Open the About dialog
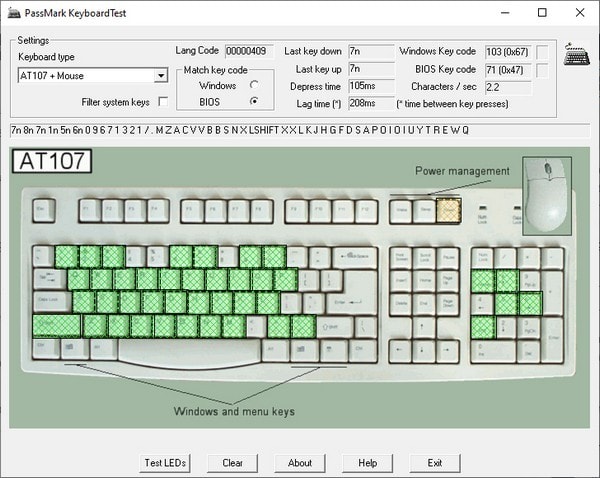This screenshot has width=600, height=478. pyautogui.click(x=300, y=463)
